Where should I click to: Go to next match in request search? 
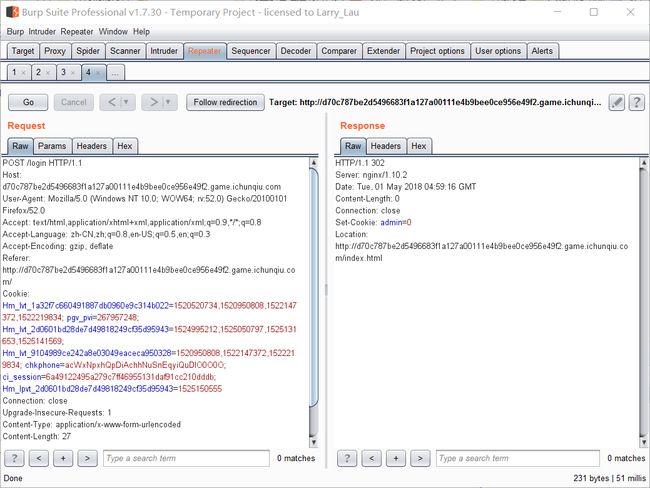[x=87, y=458]
